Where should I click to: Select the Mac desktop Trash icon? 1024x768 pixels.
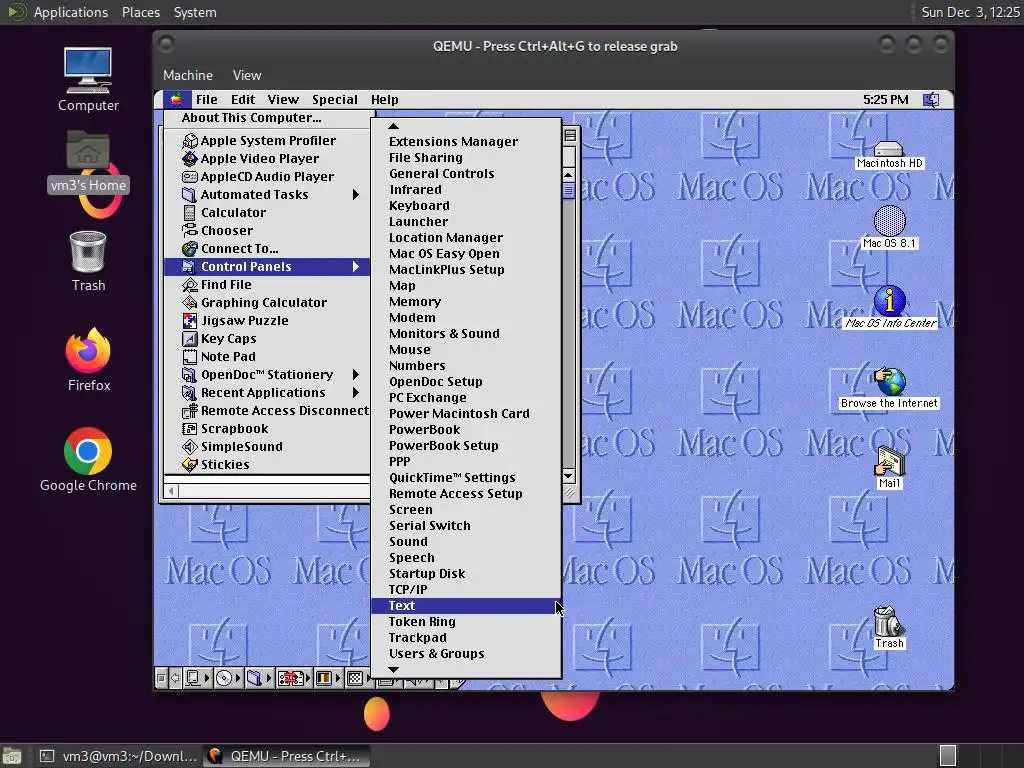[x=889, y=620]
